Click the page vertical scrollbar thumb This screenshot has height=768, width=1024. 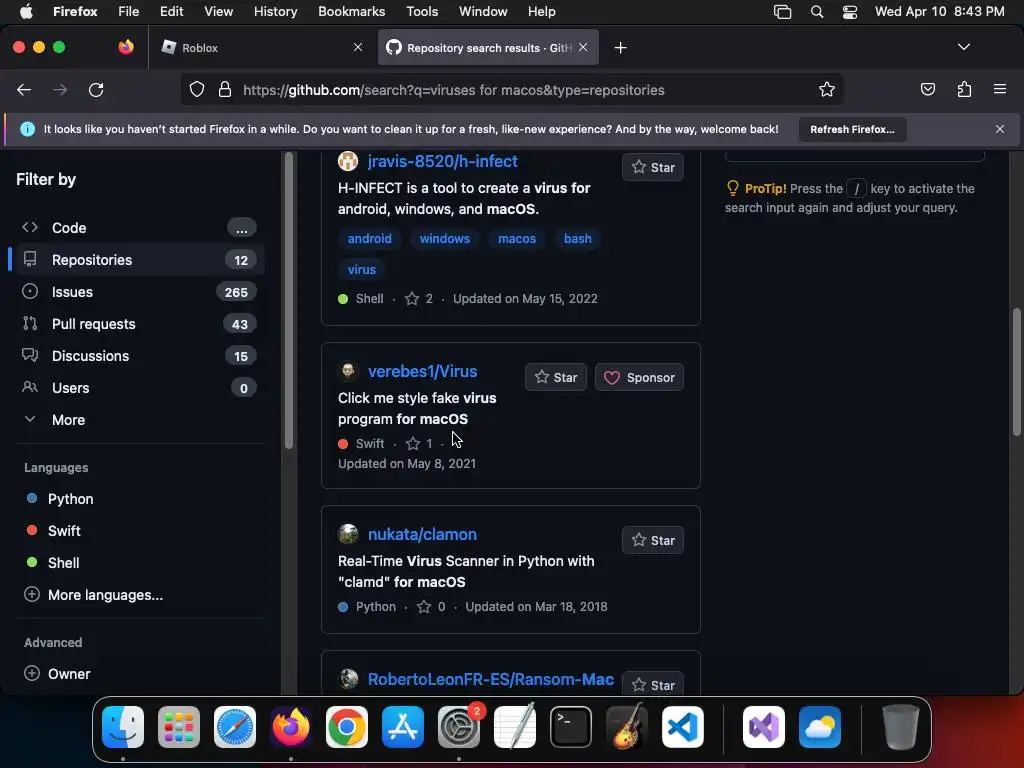(1016, 372)
